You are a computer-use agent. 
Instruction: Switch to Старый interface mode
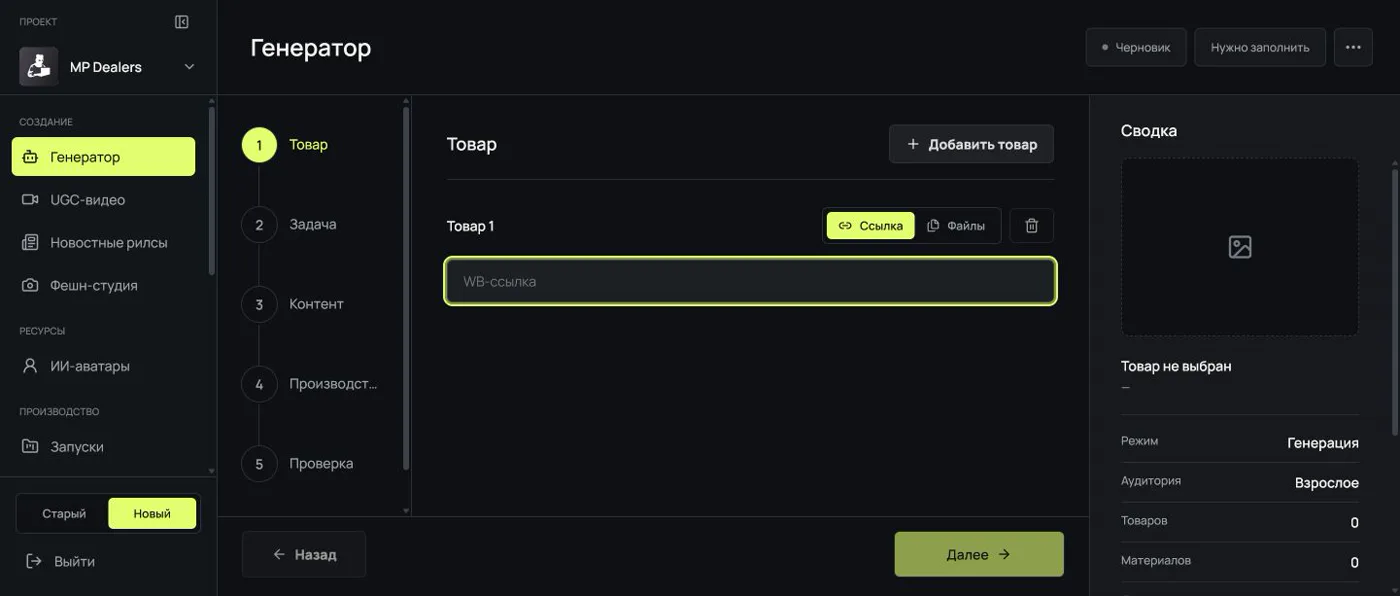(64, 514)
